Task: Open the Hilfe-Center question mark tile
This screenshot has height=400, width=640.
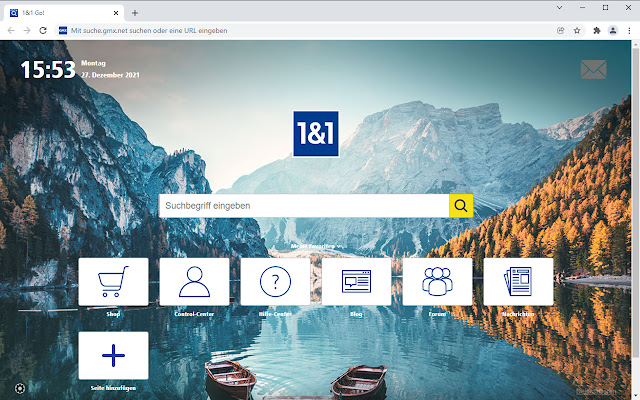Action: pyautogui.click(x=276, y=282)
